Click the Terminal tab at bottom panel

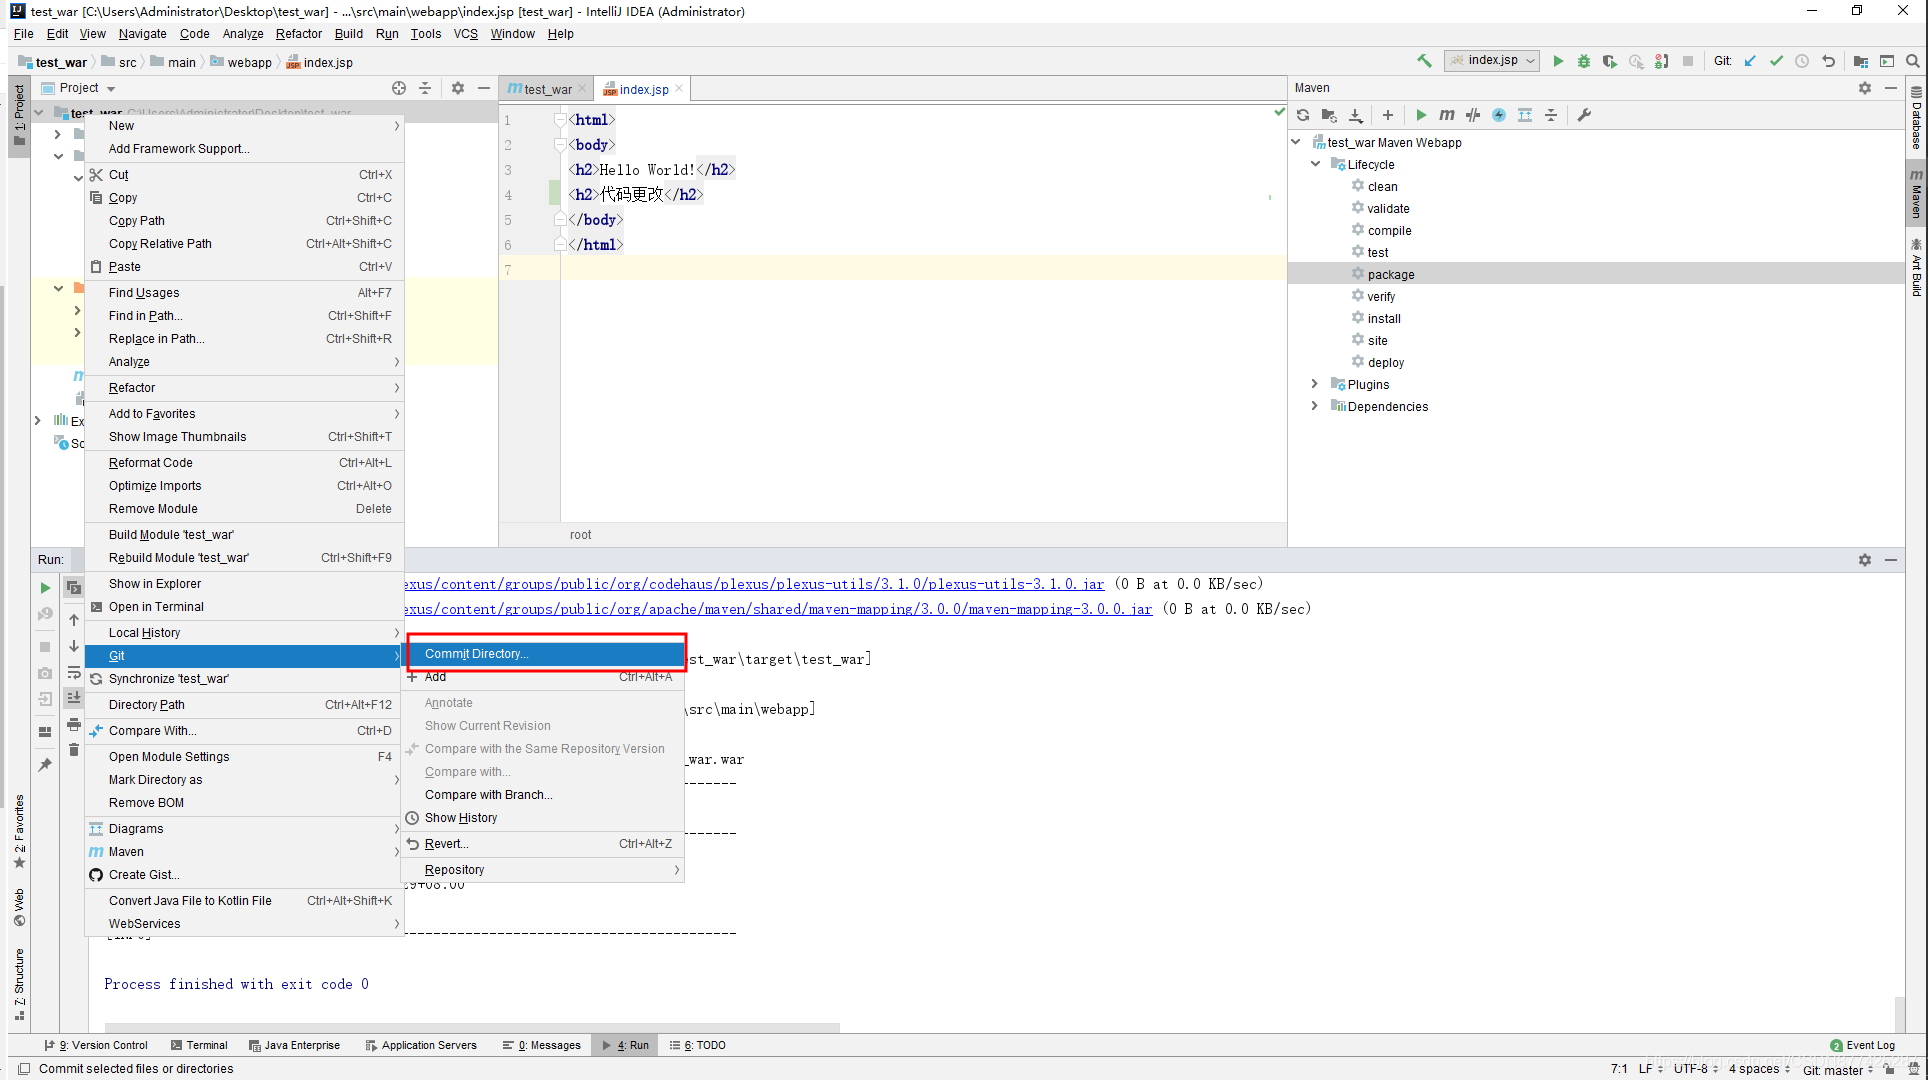click(205, 1046)
